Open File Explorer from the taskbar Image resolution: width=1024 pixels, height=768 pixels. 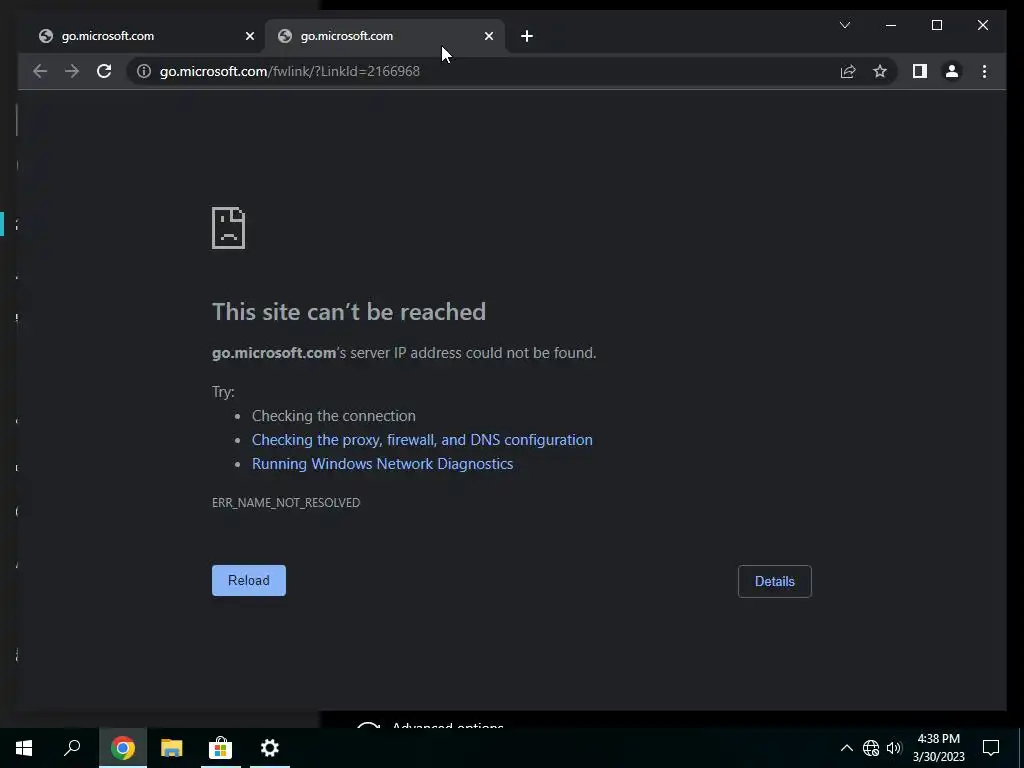click(x=171, y=748)
